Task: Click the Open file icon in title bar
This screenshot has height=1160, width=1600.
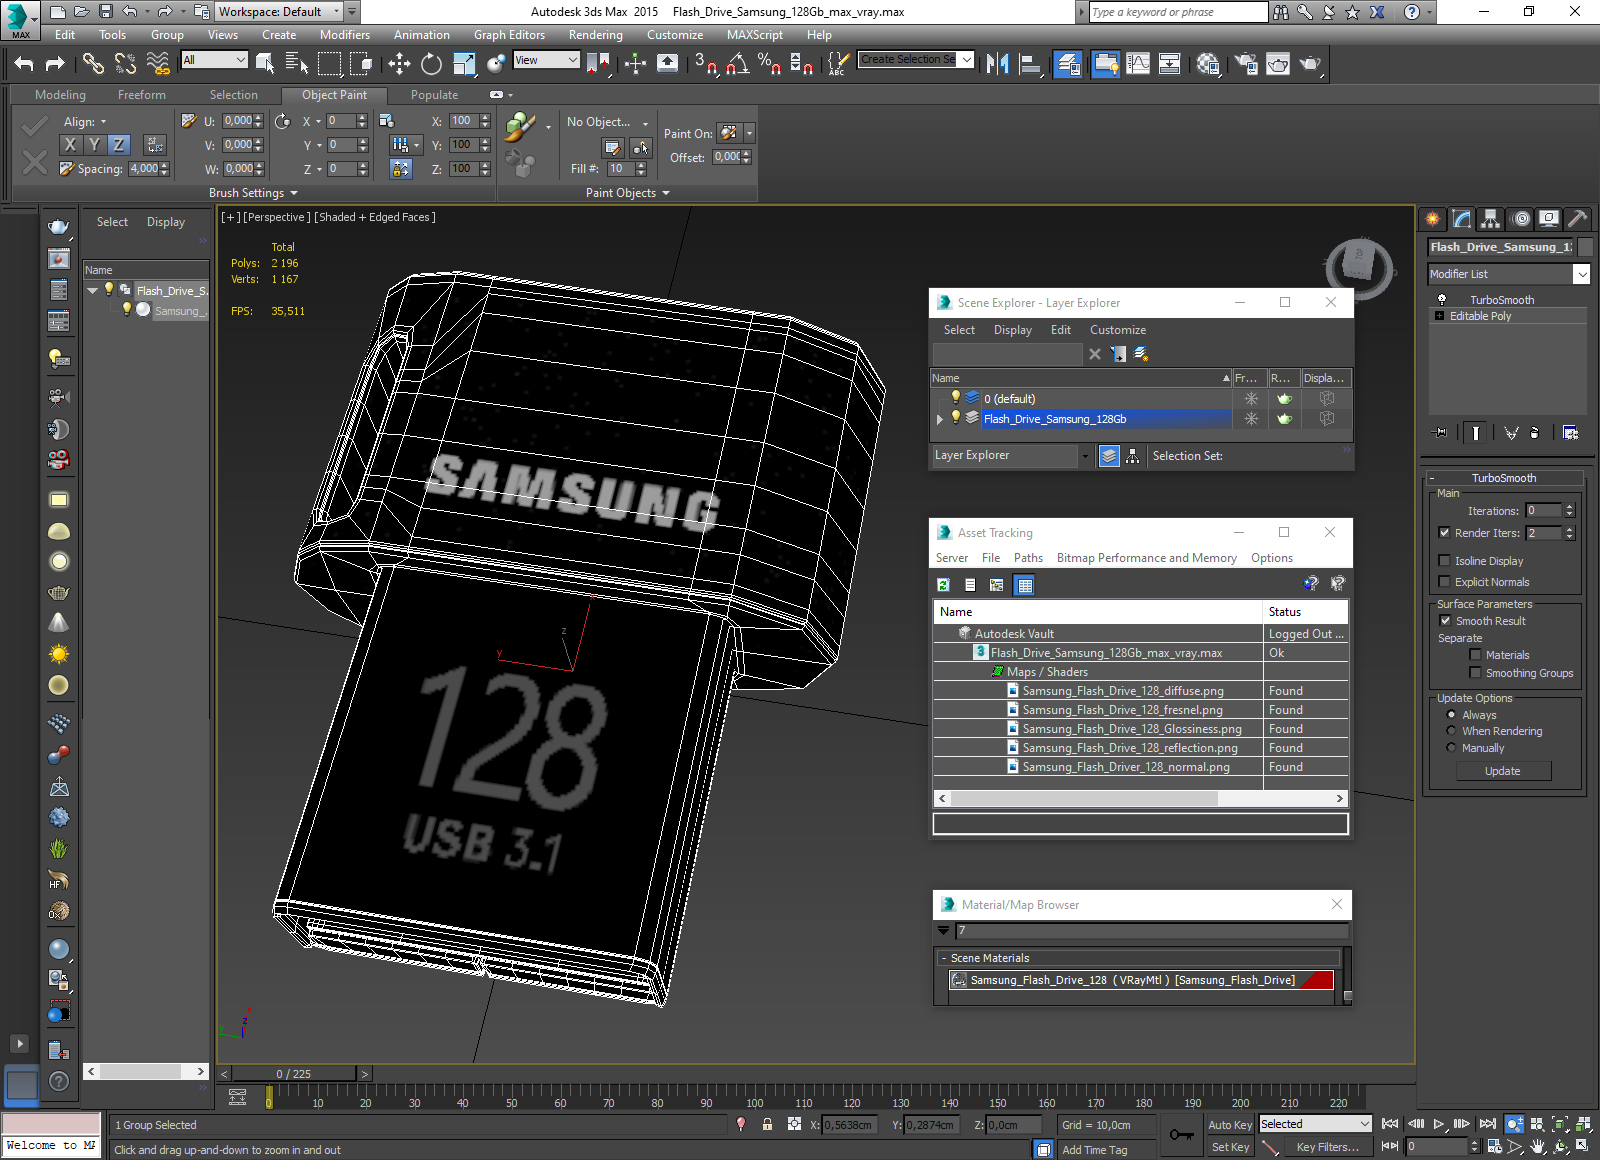Action: [x=81, y=12]
